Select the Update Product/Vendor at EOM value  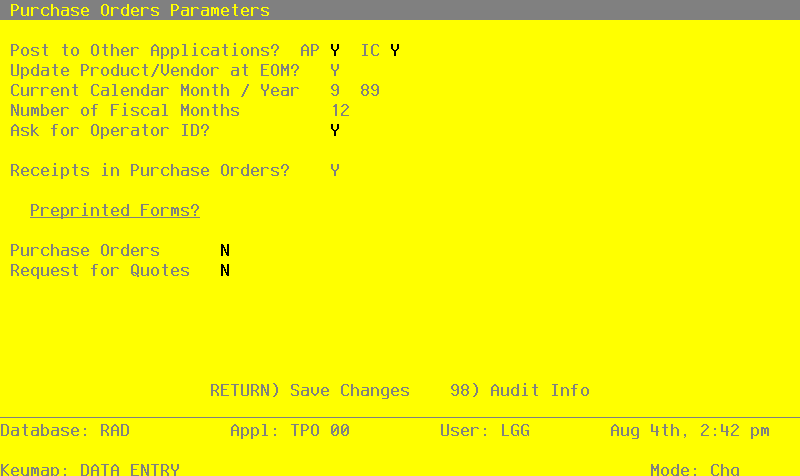point(335,70)
